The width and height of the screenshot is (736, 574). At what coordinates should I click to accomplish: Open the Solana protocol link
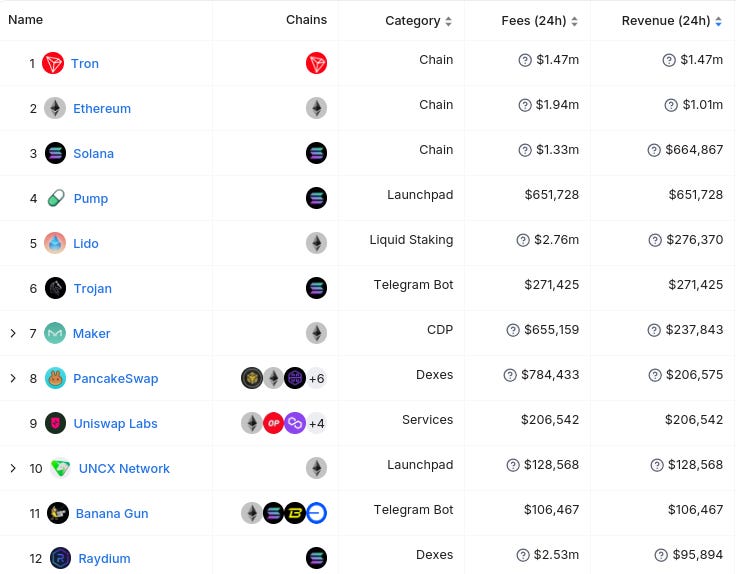coord(93,153)
